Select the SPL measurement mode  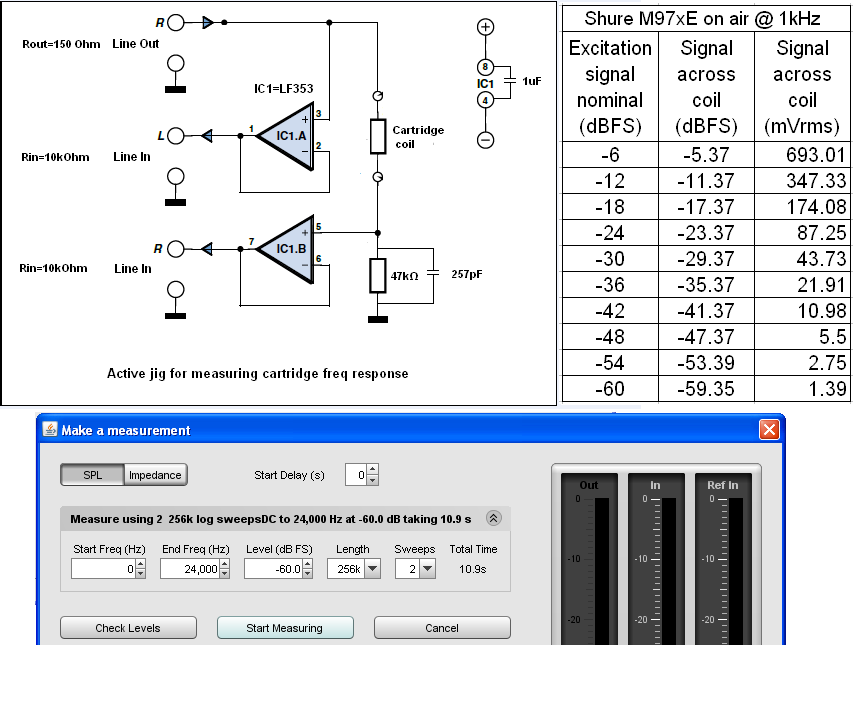pos(92,474)
